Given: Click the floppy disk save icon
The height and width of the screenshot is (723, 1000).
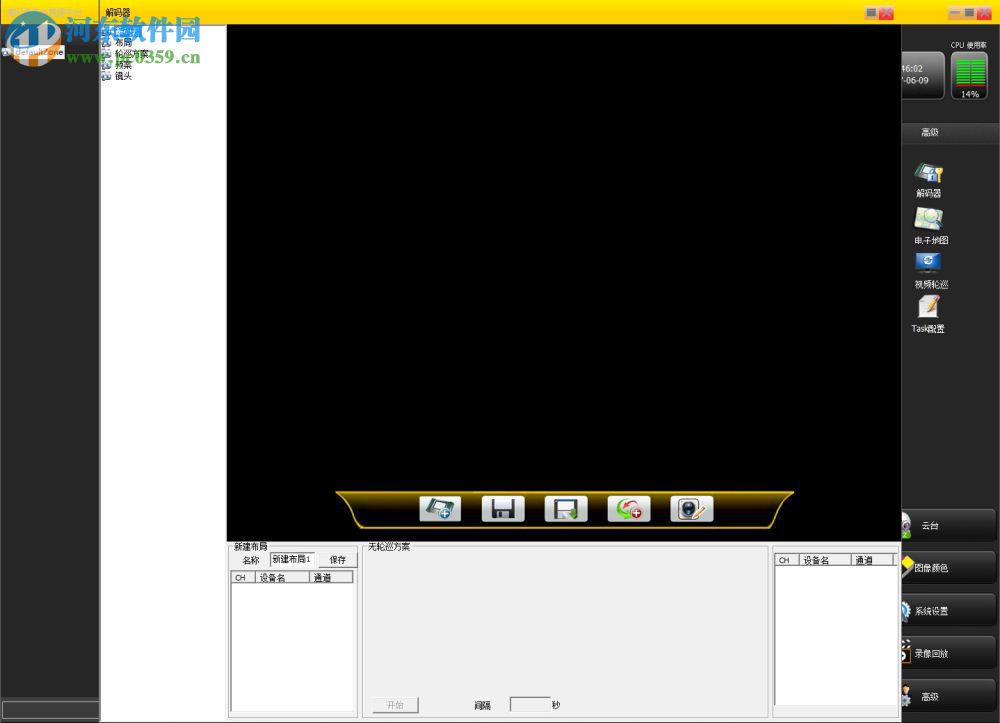Looking at the screenshot, I should point(503,509).
